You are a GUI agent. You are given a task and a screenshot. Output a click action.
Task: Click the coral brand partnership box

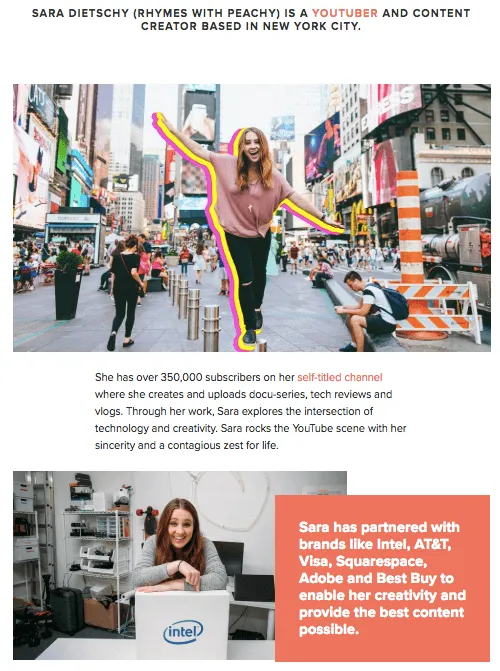382,578
